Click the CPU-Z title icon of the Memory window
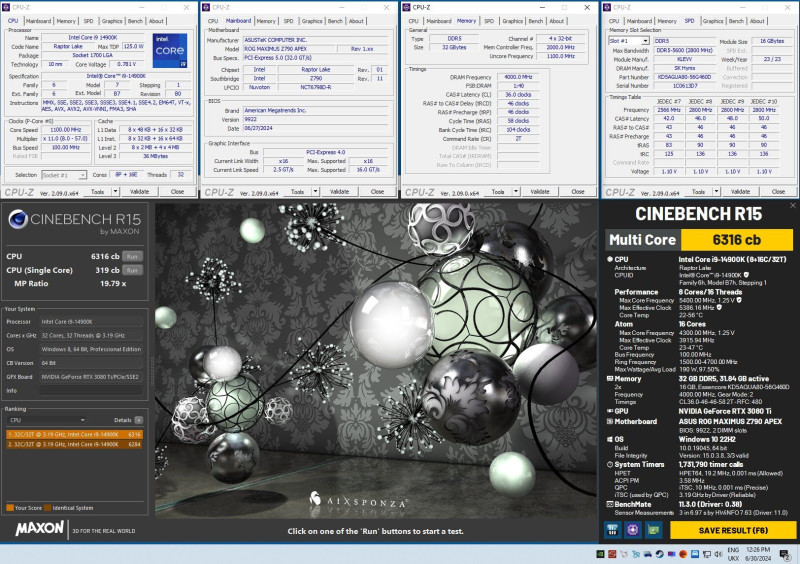 [x=407, y=7]
